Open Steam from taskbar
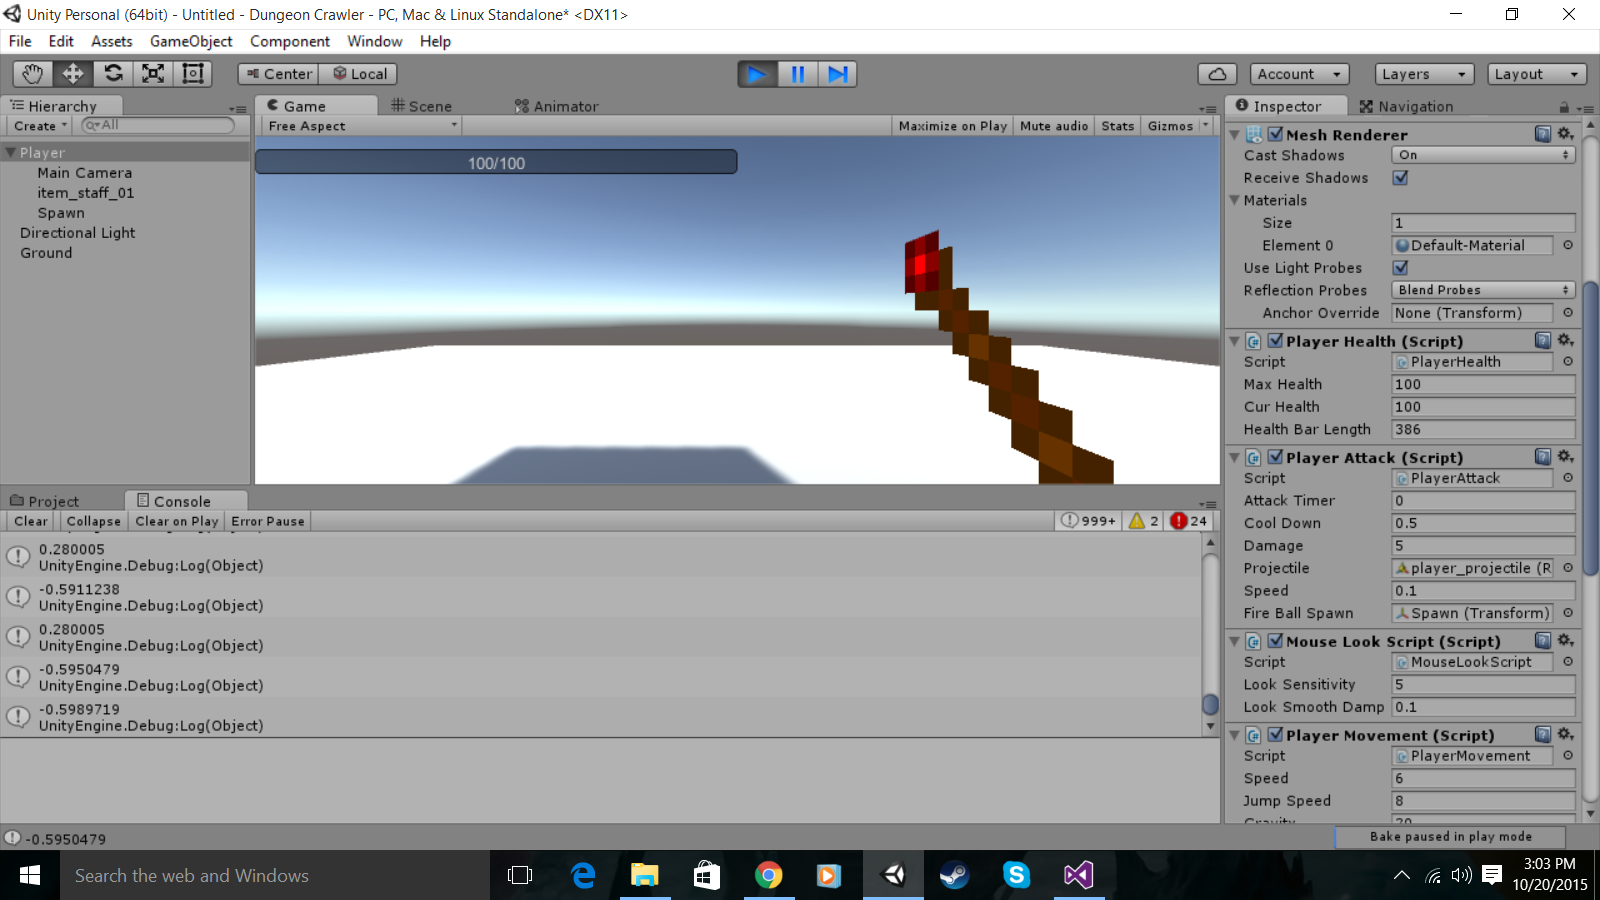1600x900 pixels. click(954, 876)
